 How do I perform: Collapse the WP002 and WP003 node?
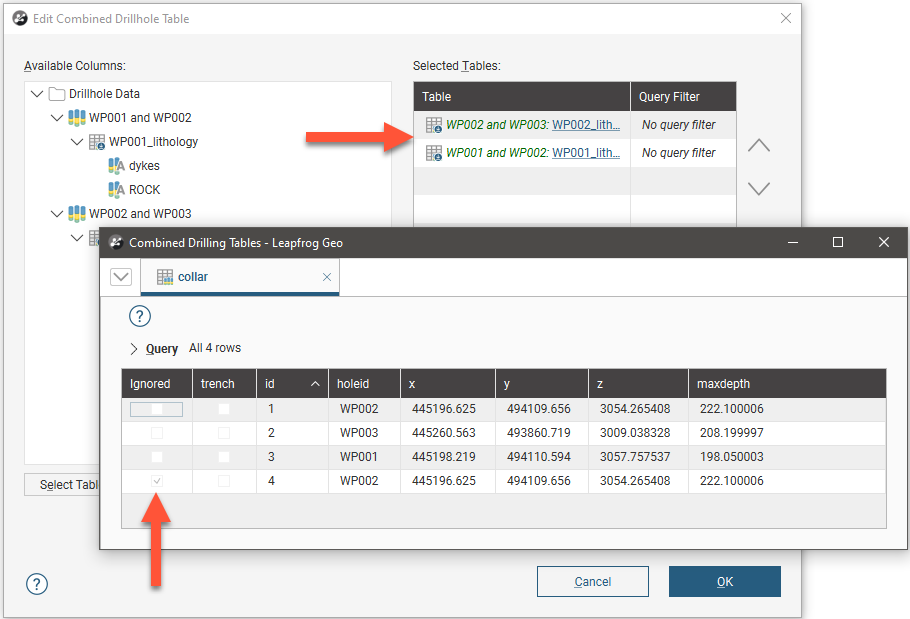(x=57, y=213)
